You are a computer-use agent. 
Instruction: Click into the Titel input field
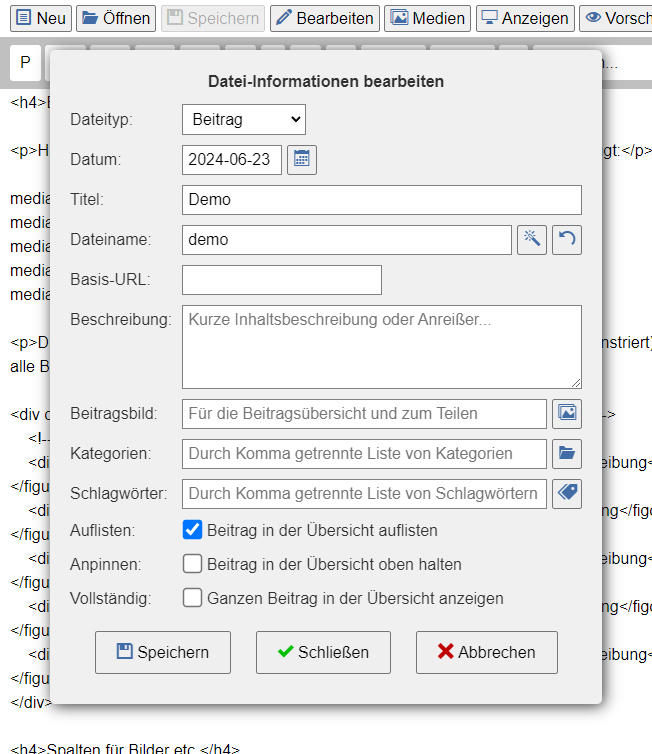(x=381, y=200)
